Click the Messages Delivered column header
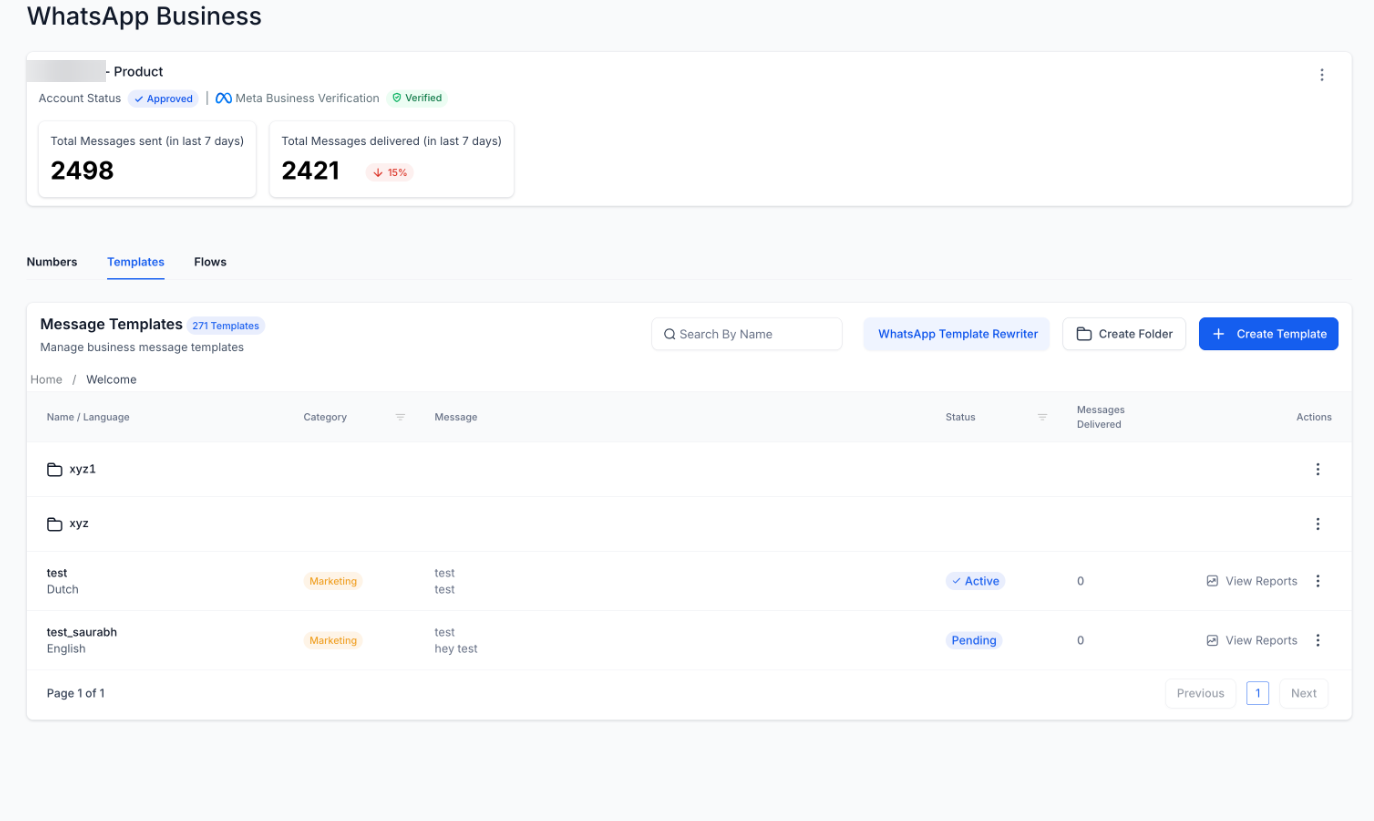 coord(1100,417)
